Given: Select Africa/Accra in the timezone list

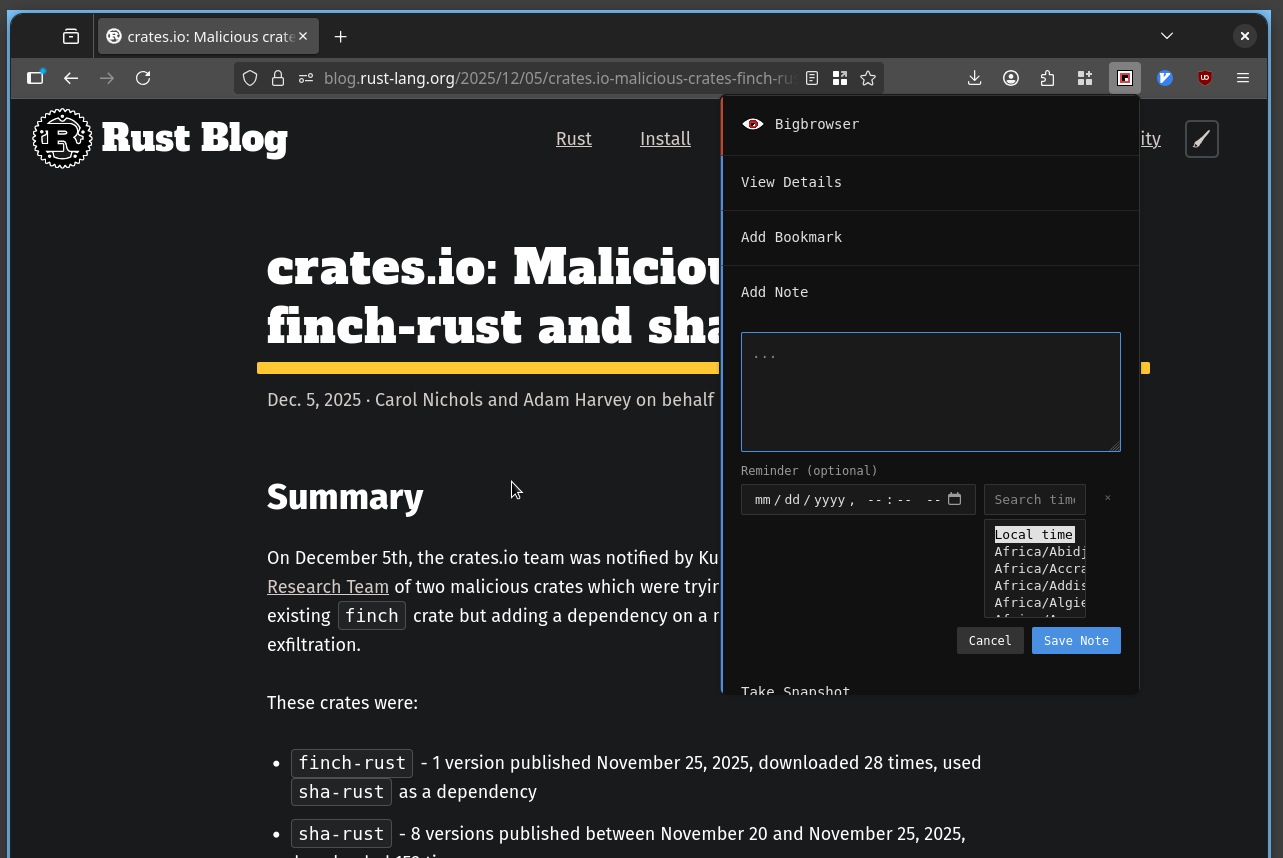Looking at the screenshot, I should pyautogui.click(x=1039, y=568).
